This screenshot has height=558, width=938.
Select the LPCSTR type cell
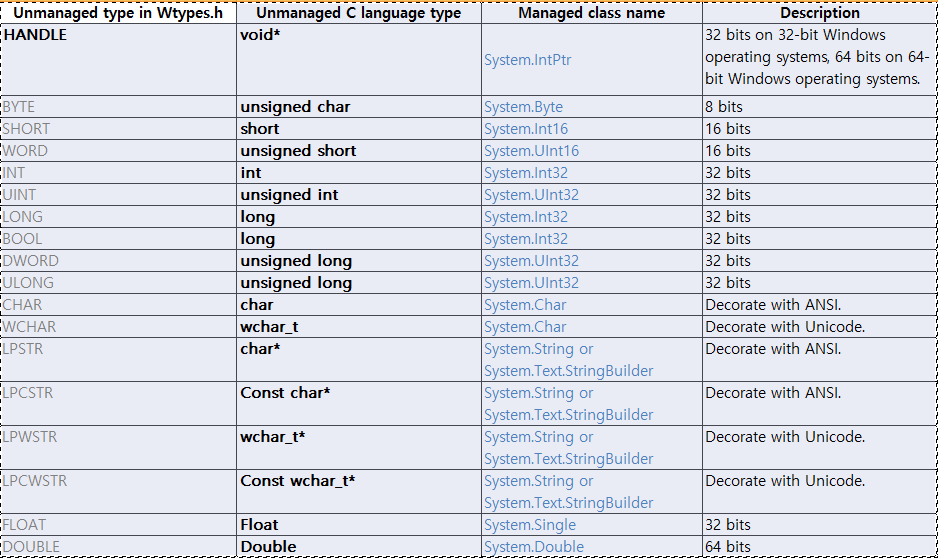coord(118,404)
